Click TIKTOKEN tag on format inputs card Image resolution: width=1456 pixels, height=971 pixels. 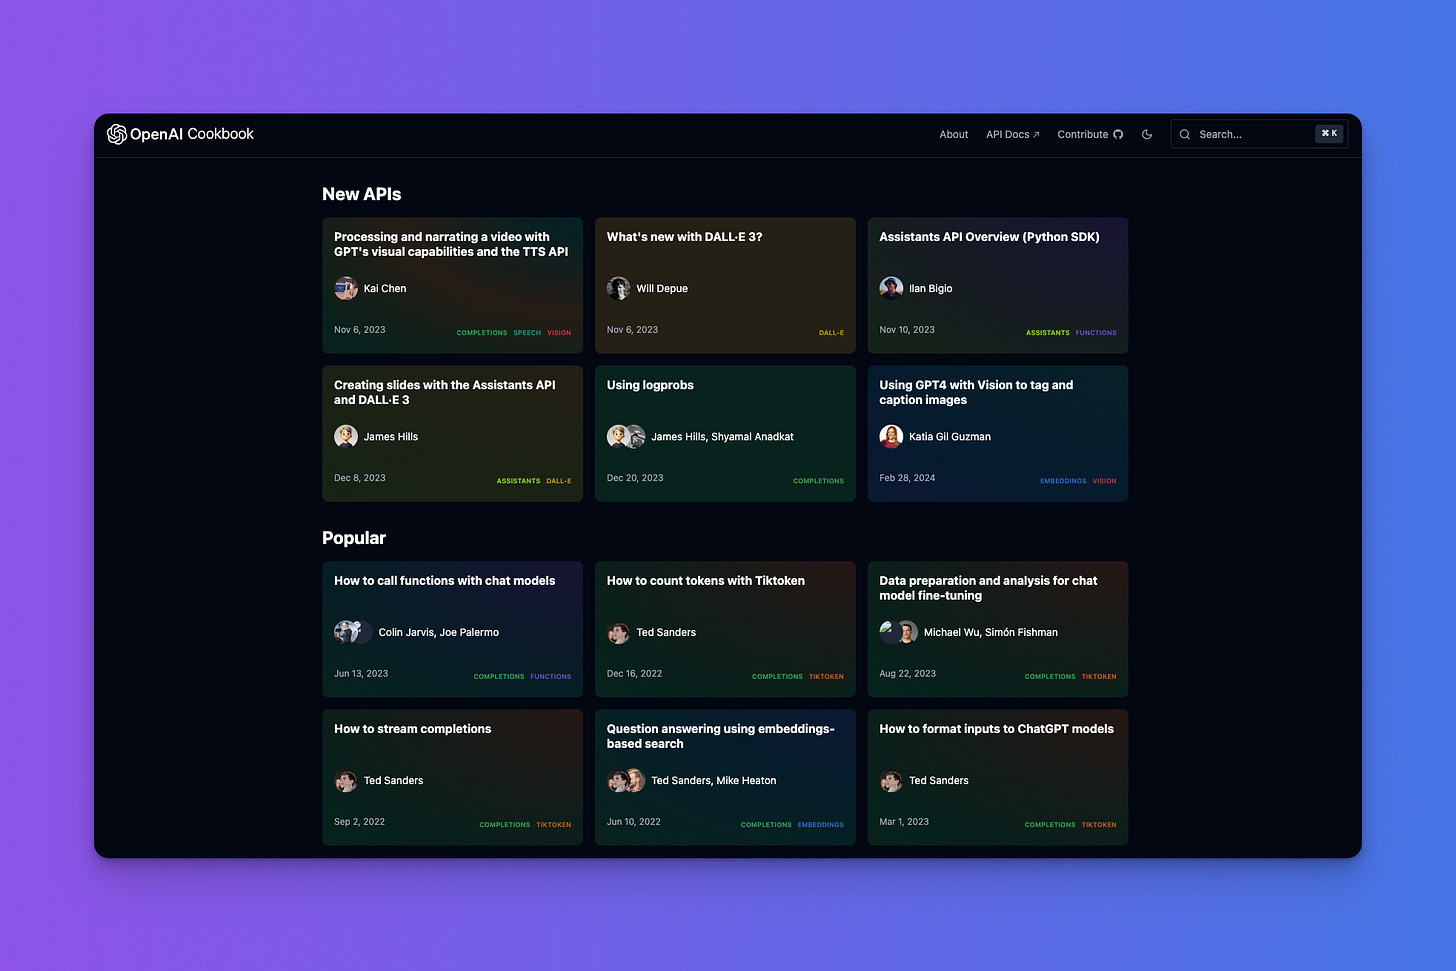pos(1099,825)
